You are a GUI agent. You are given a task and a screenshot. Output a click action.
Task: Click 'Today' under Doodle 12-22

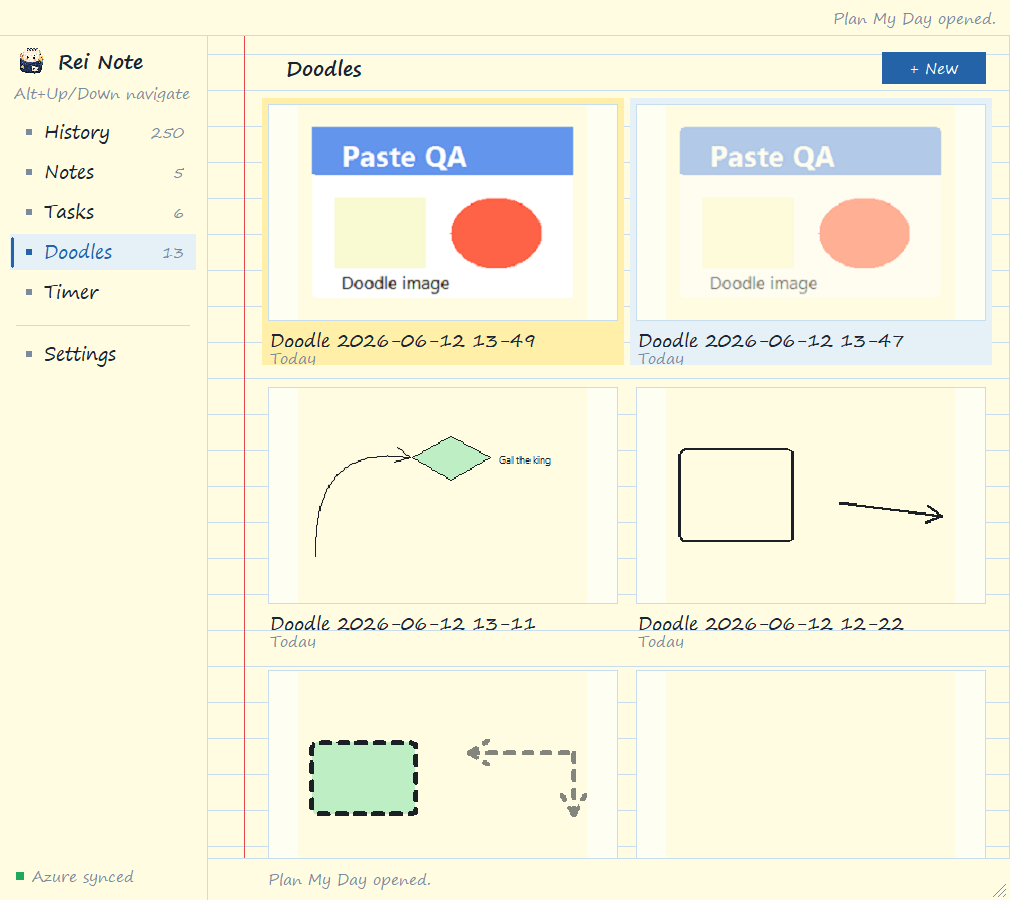(661, 642)
